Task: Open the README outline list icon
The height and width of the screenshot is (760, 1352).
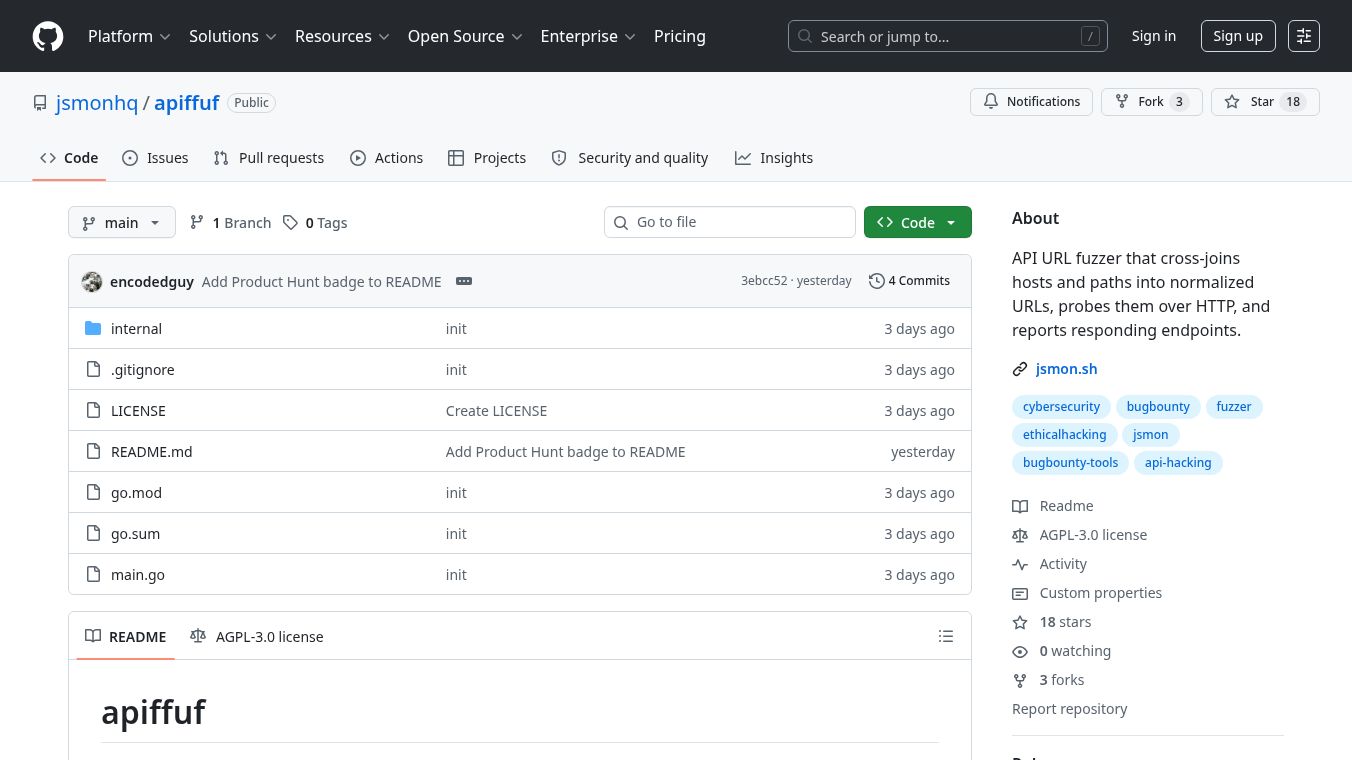Action: click(946, 636)
